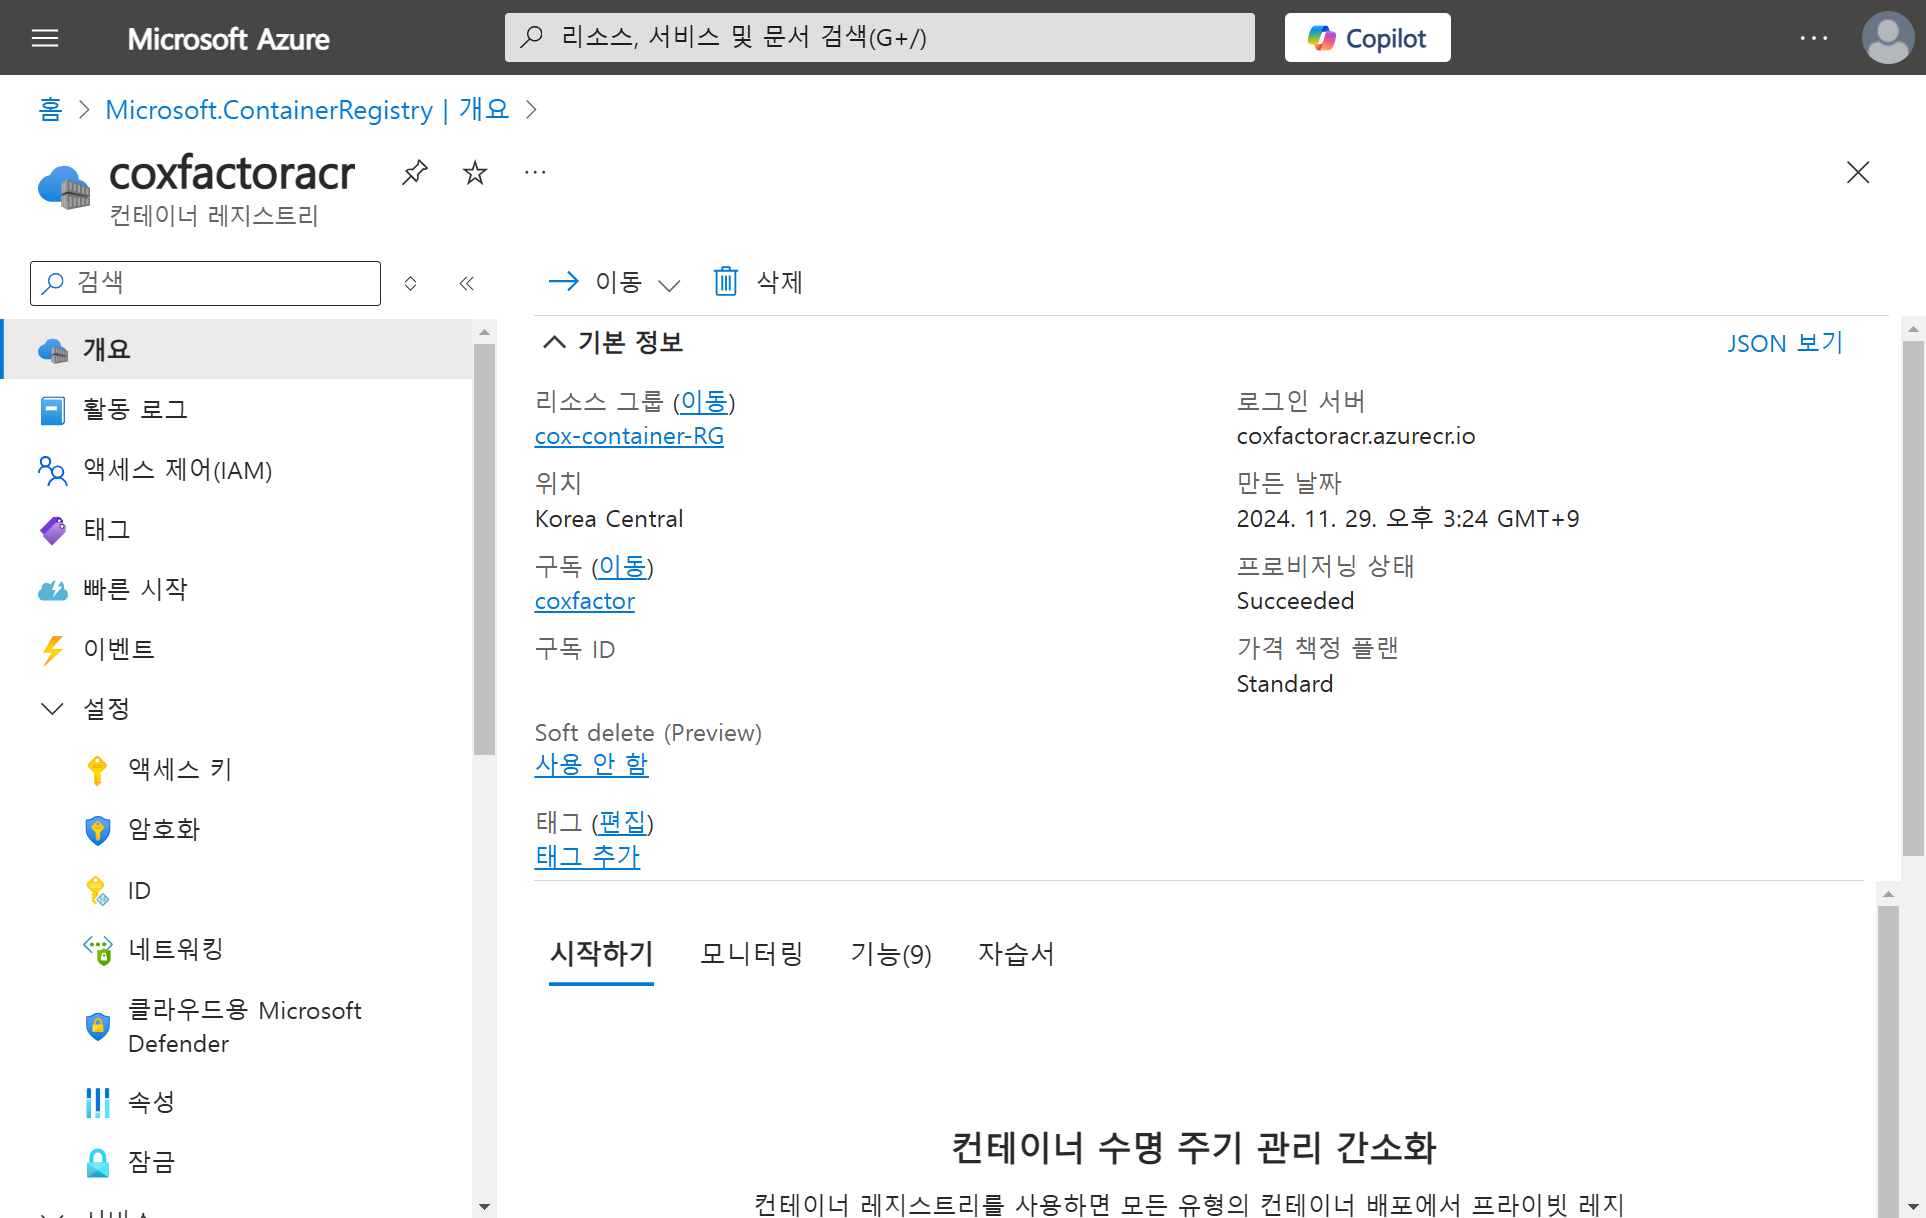Image resolution: width=1926 pixels, height=1218 pixels.
Task: Switch to 모니터링 tab
Action: [x=752, y=954]
